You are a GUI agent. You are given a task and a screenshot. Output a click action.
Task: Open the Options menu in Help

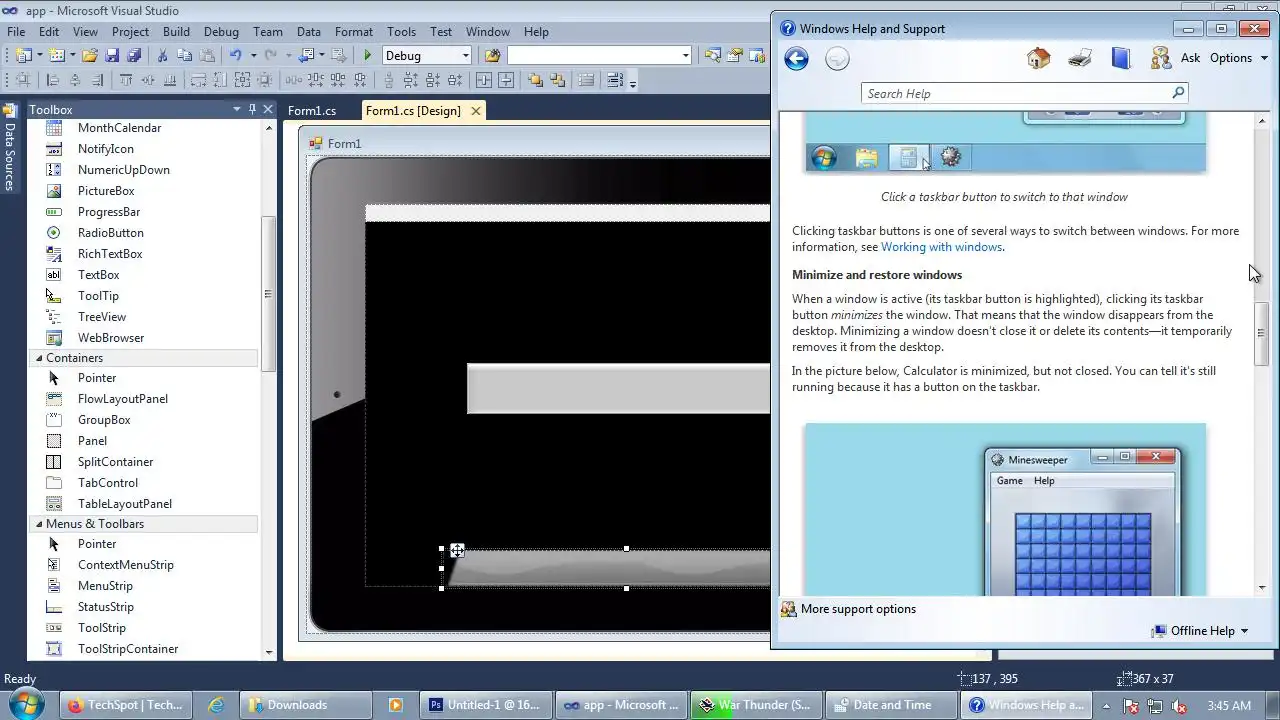(1239, 58)
